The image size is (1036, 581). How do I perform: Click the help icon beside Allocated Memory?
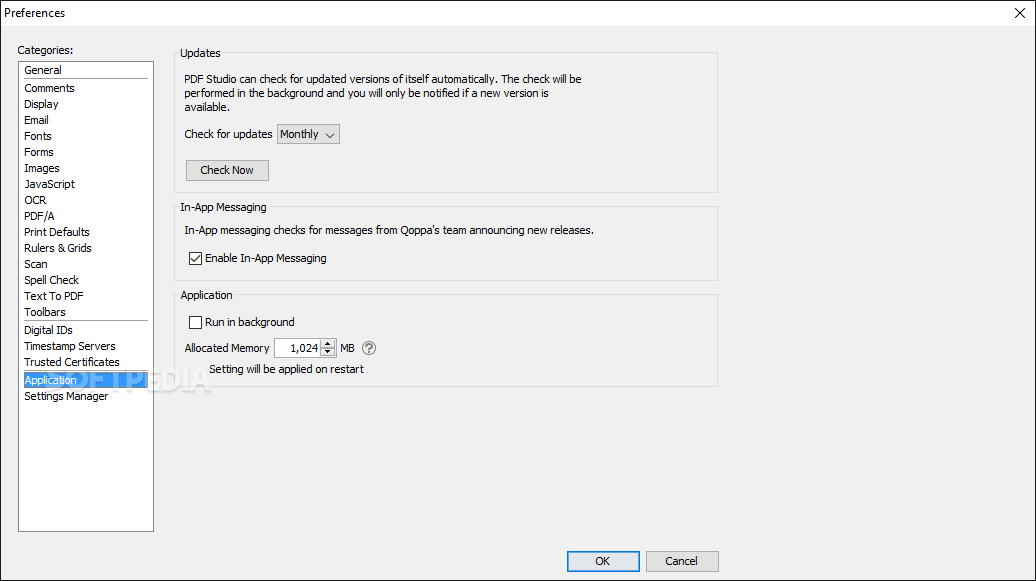pos(369,348)
